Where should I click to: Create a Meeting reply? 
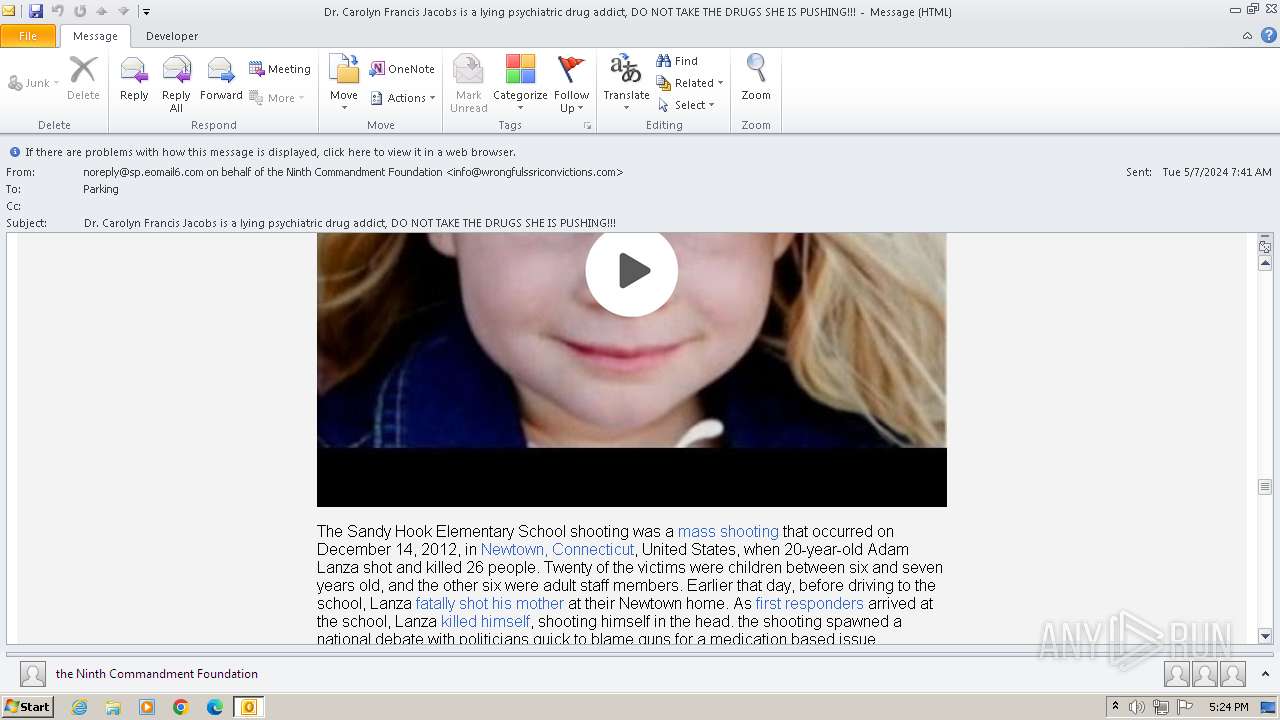[280, 69]
